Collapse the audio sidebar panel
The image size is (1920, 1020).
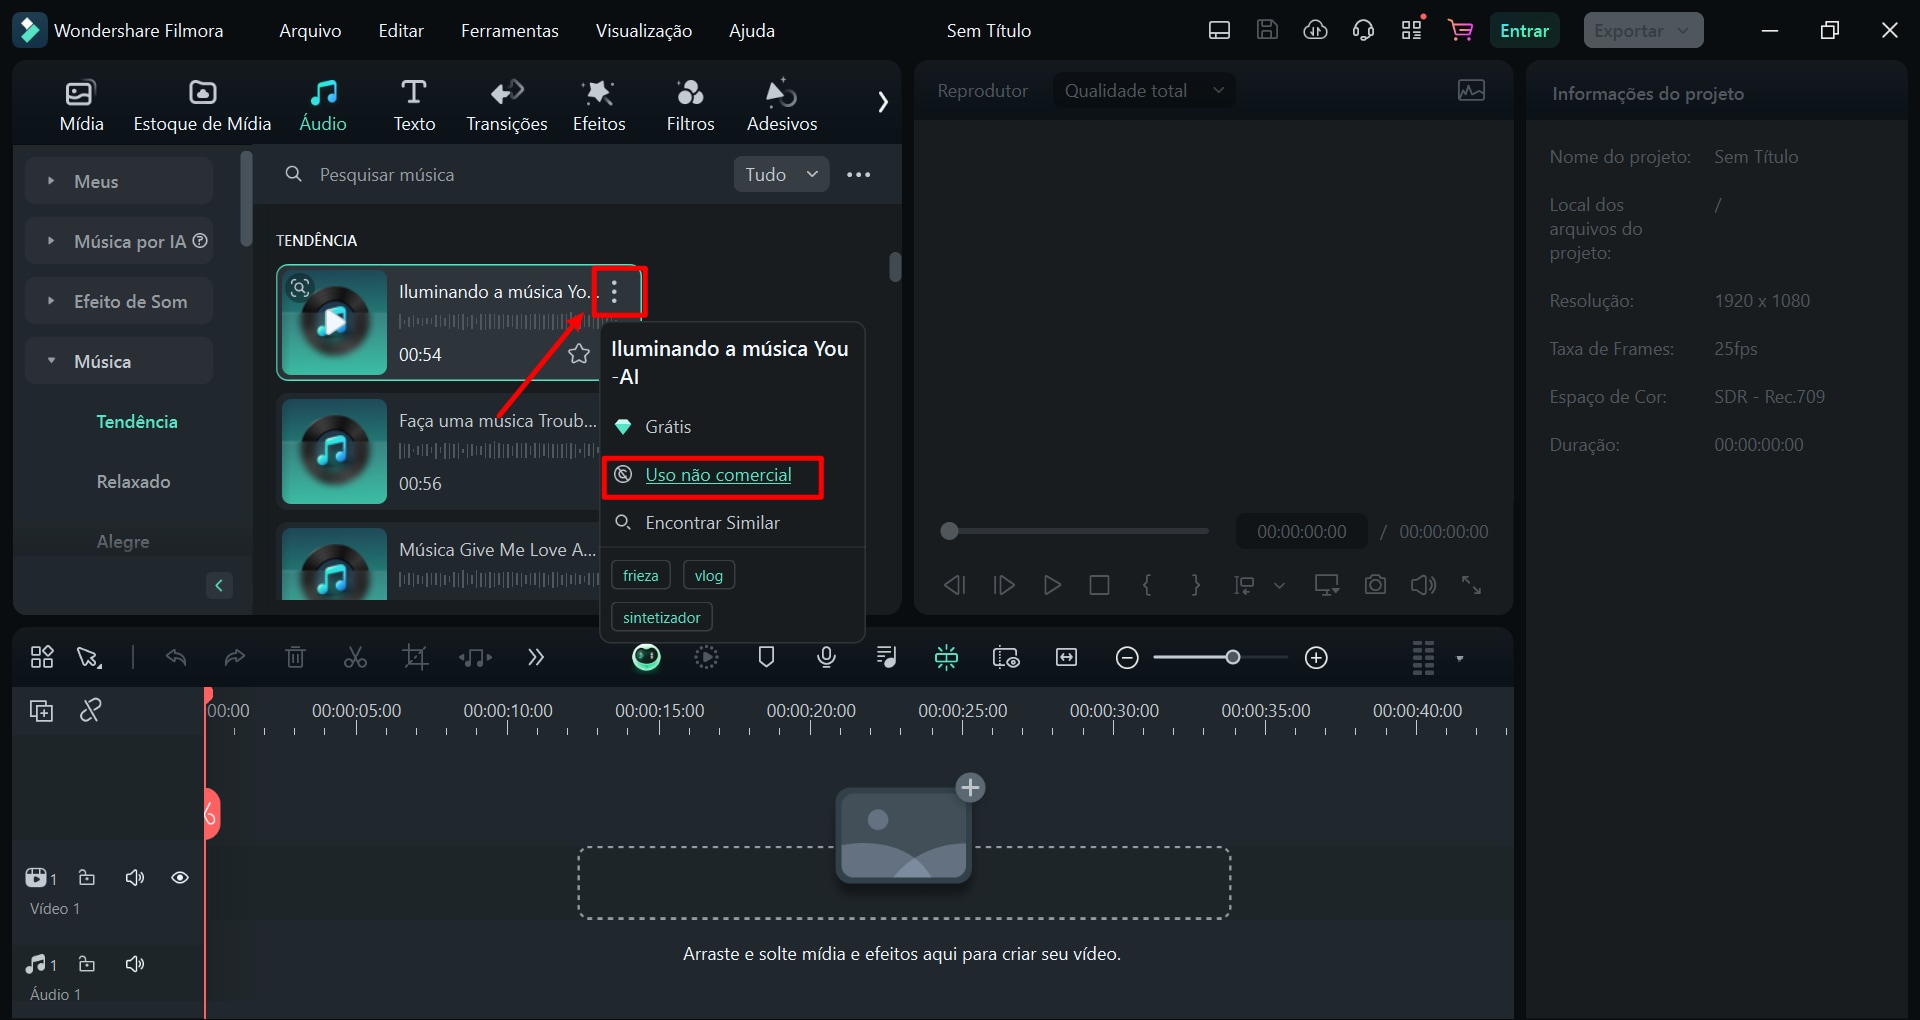(x=219, y=585)
